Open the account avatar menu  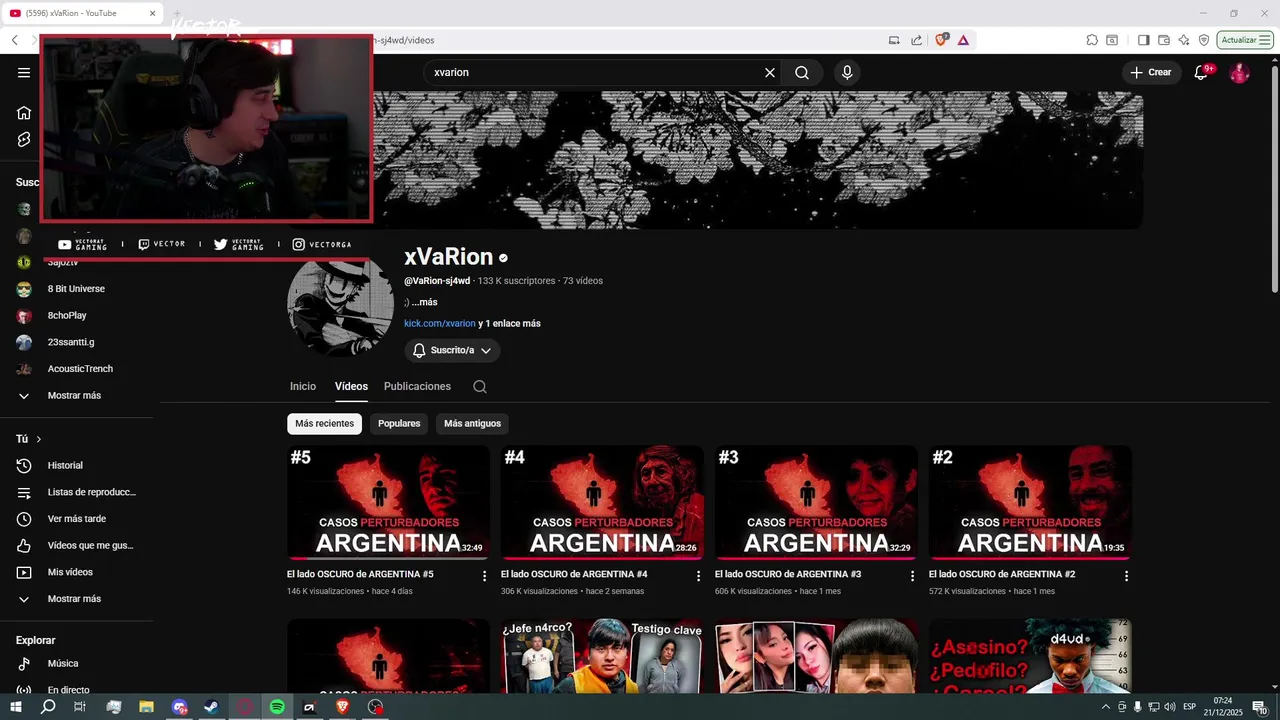click(1239, 72)
